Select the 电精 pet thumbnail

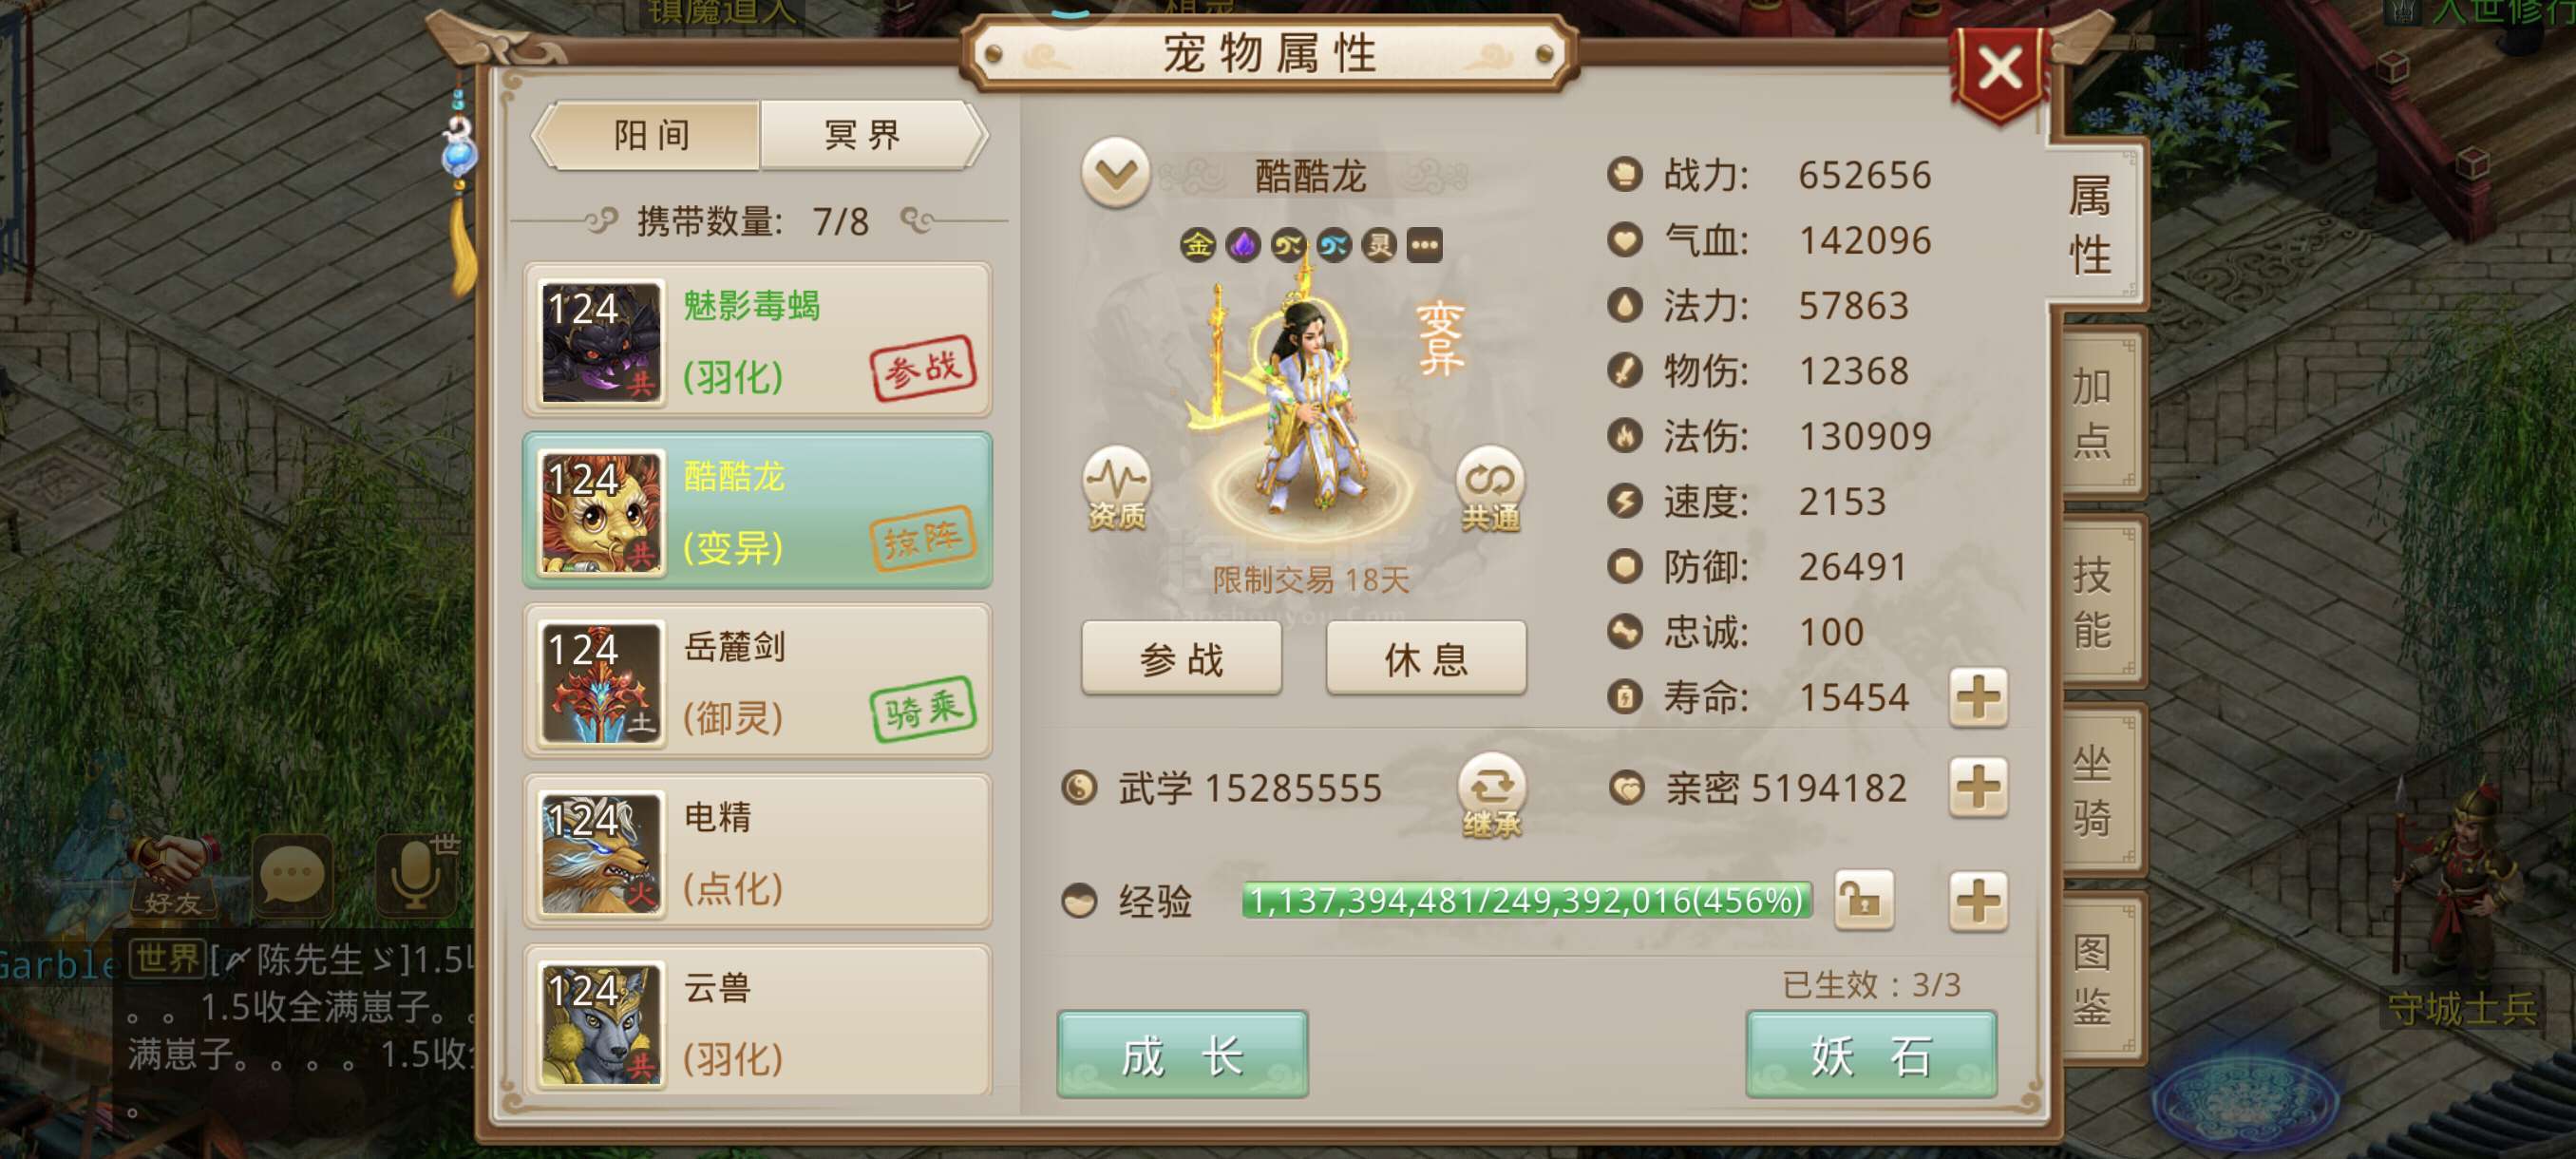[x=601, y=853]
